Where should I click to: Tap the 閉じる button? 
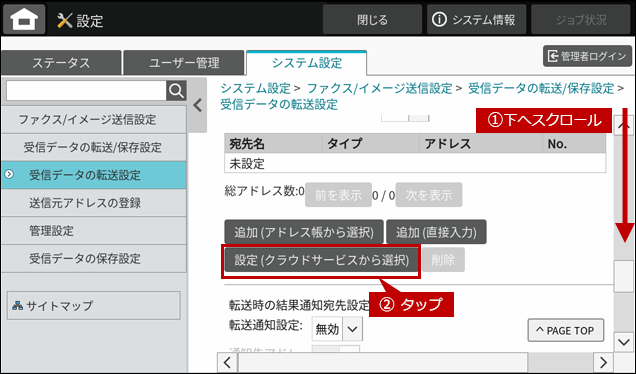tap(372, 19)
